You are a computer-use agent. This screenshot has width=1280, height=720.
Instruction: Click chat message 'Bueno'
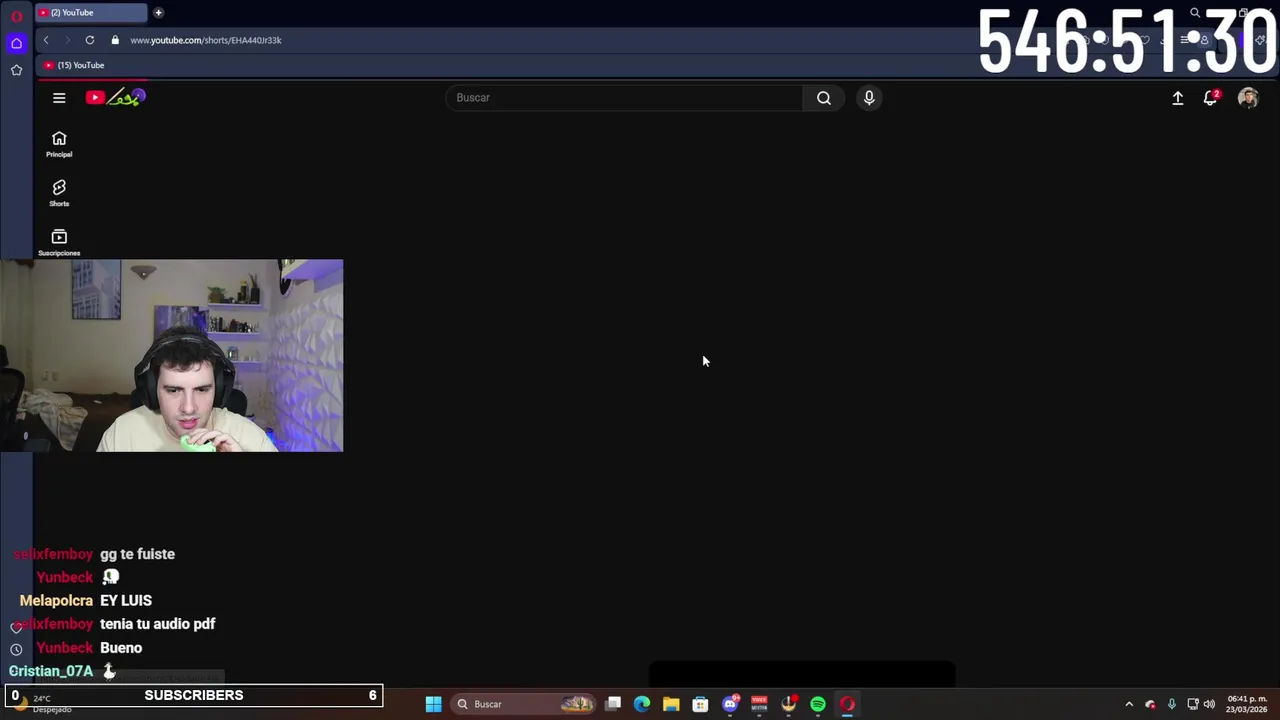tap(121, 648)
